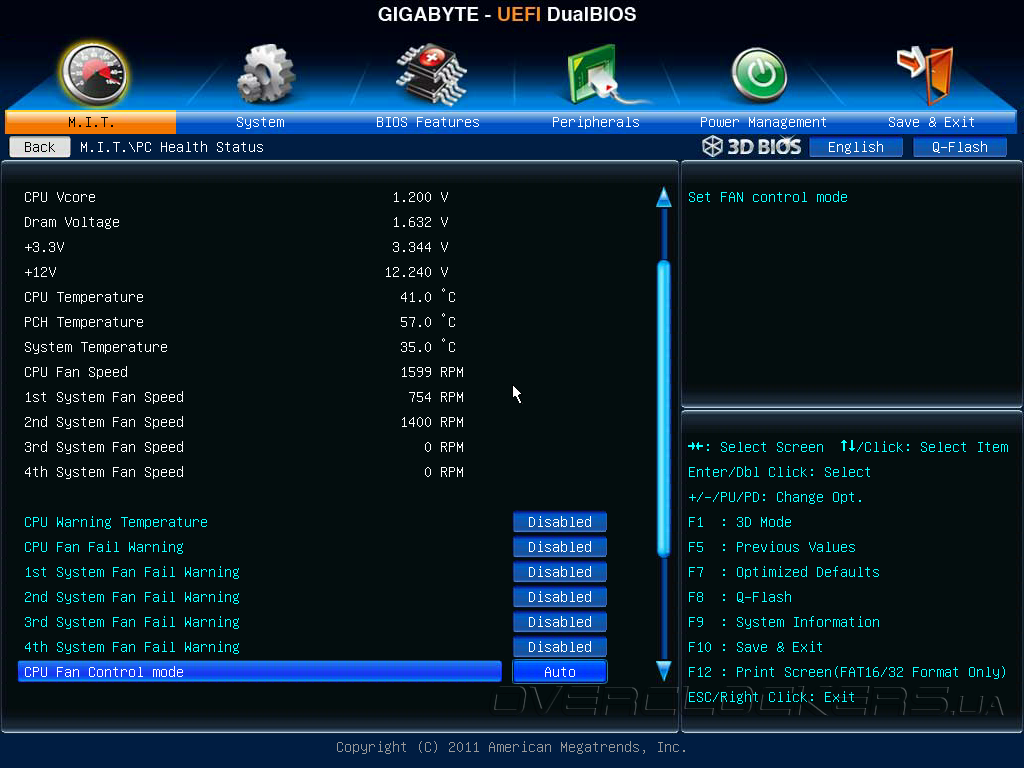Open the CPU Fan Control mode Auto option
This screenshot has height=768, width=1024.
[560, 671]
